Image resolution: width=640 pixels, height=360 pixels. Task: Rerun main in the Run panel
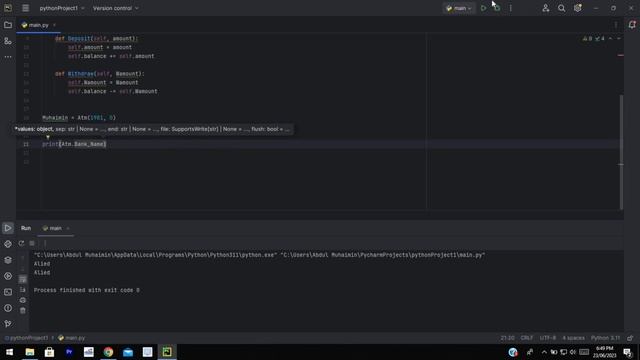(x=21, y=243)
